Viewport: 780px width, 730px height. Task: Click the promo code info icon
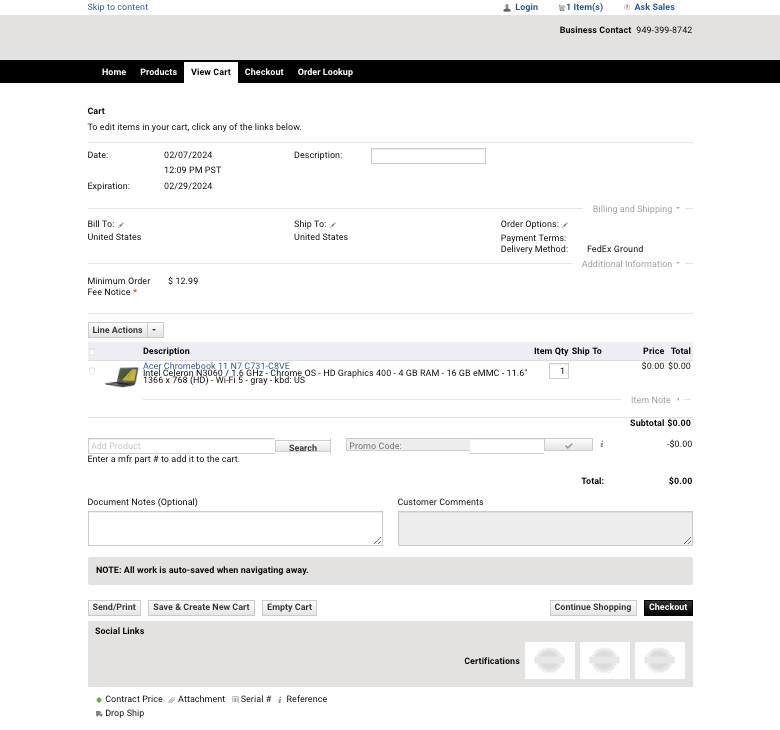tap(602, 445)
